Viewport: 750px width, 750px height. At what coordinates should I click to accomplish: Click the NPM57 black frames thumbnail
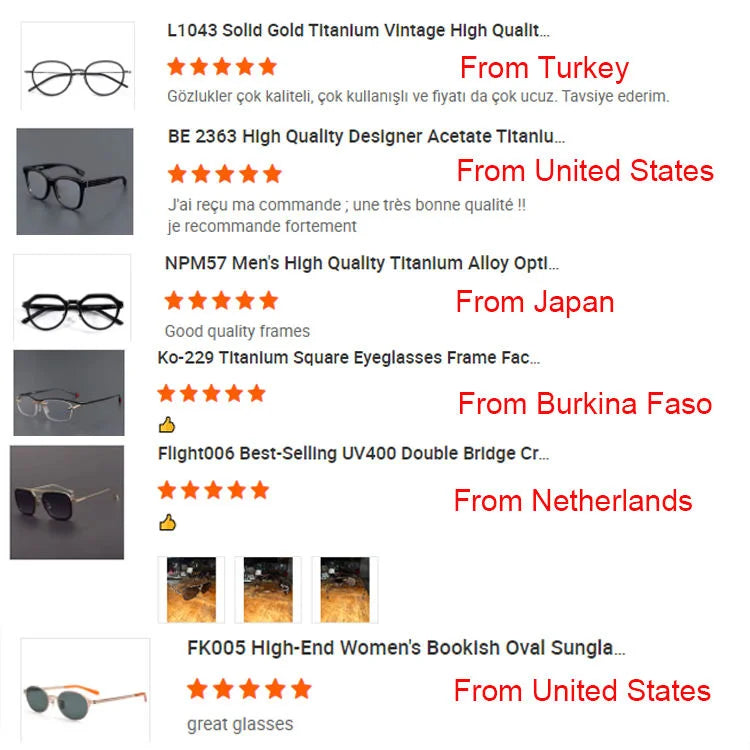pyautogui.click(x=72, y=298)
